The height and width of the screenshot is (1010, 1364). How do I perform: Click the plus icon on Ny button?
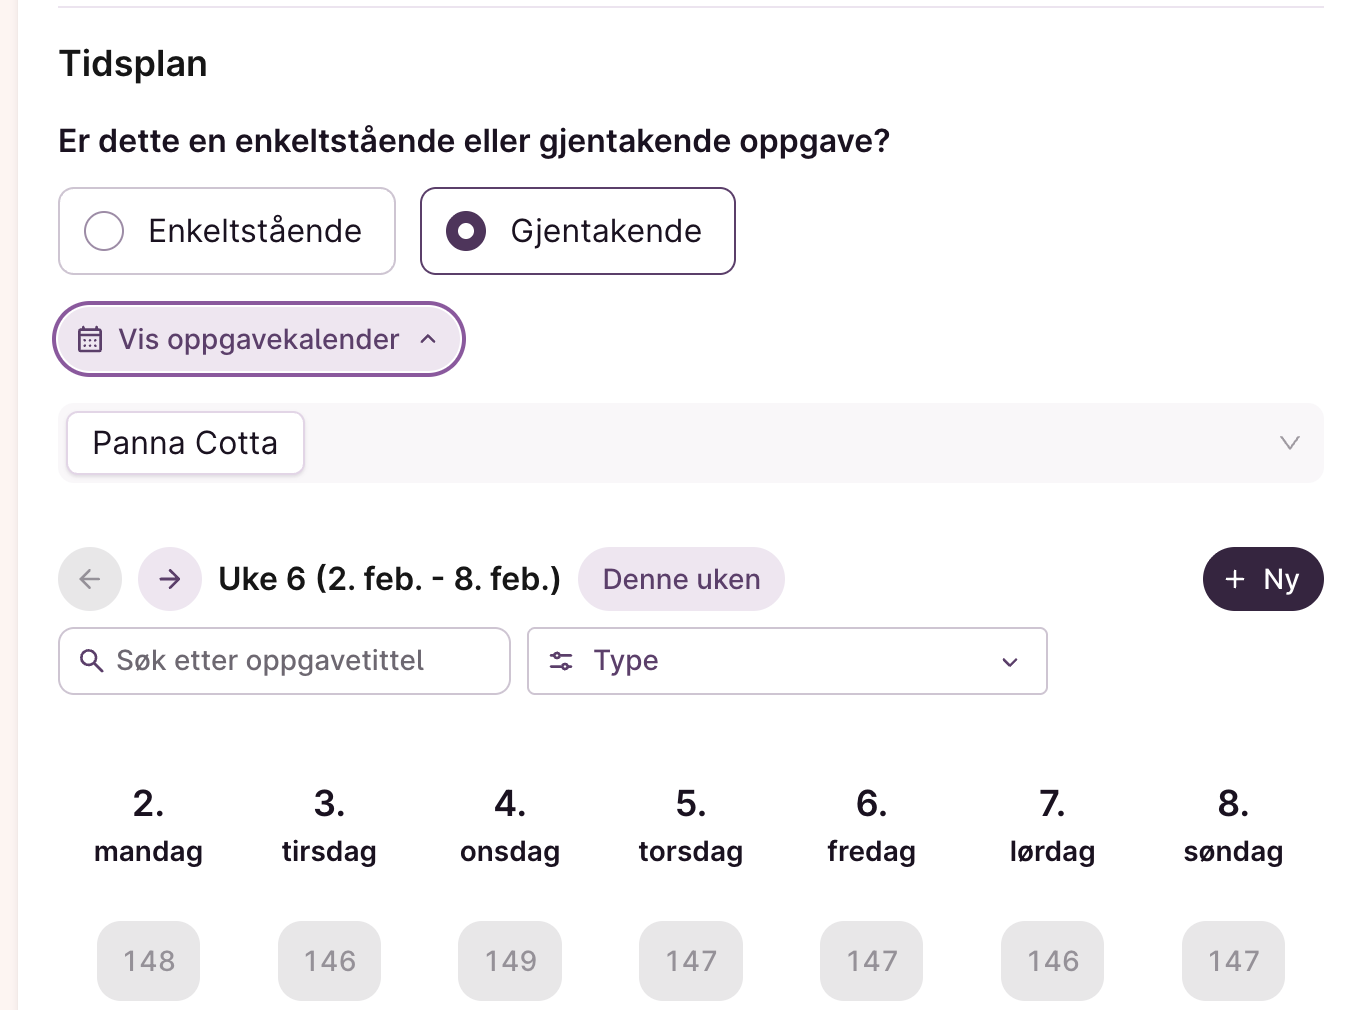click(1235, 579)
